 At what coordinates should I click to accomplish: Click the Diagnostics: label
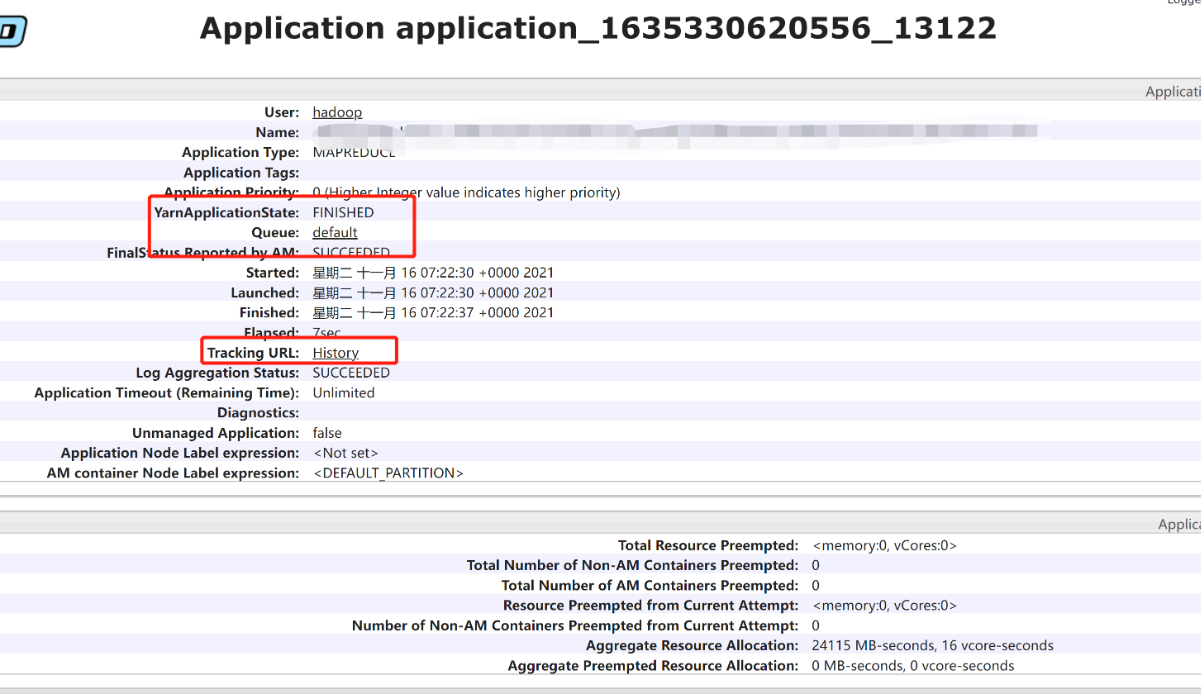(258, 413)
